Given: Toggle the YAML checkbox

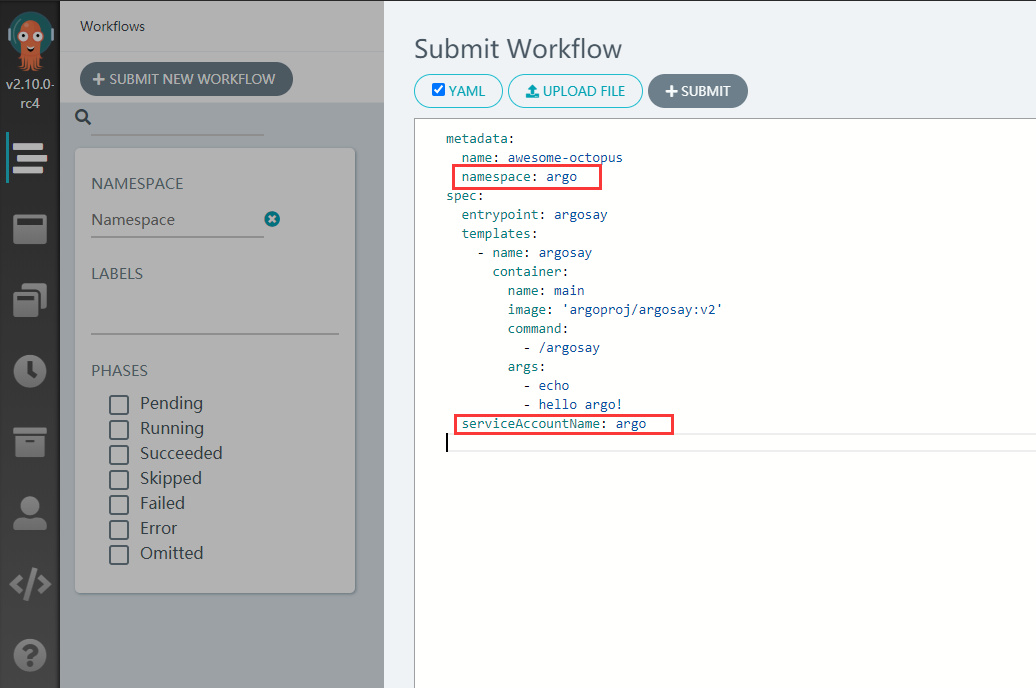Looking at the screenshot, I should tap(438, 90).
